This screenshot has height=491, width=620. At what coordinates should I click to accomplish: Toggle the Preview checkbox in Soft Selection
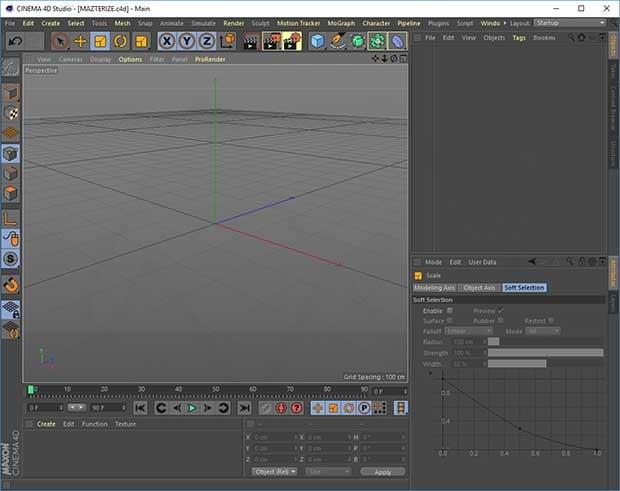click(x=501, y=310)
